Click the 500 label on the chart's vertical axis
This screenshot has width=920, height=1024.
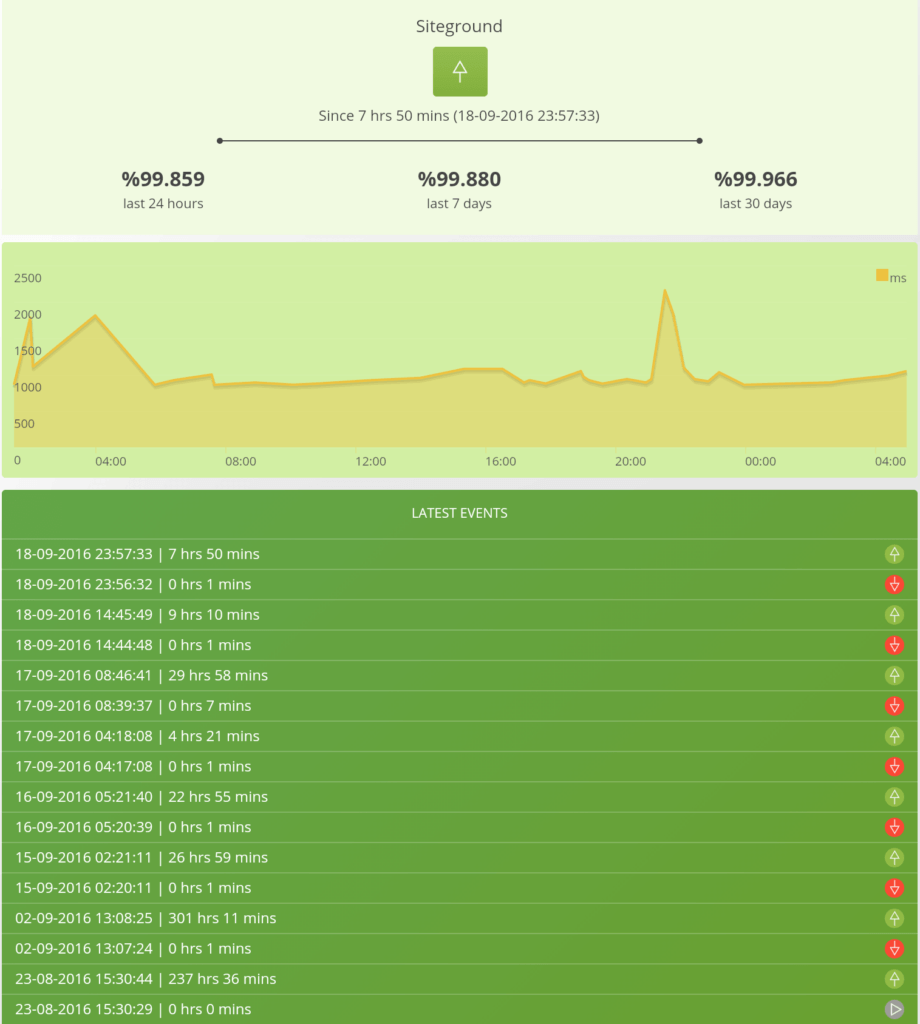tap(24, 424)
